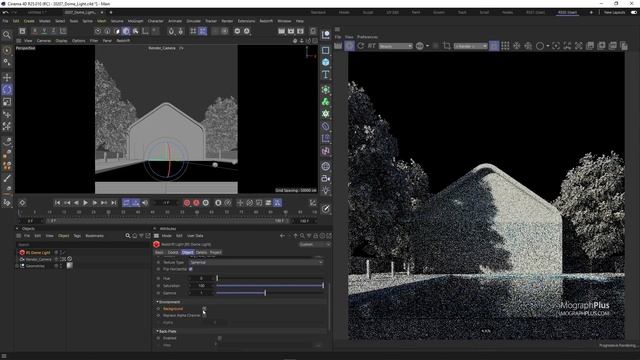Open dropdown arrow next to globe icon

[x=427, y=46]
